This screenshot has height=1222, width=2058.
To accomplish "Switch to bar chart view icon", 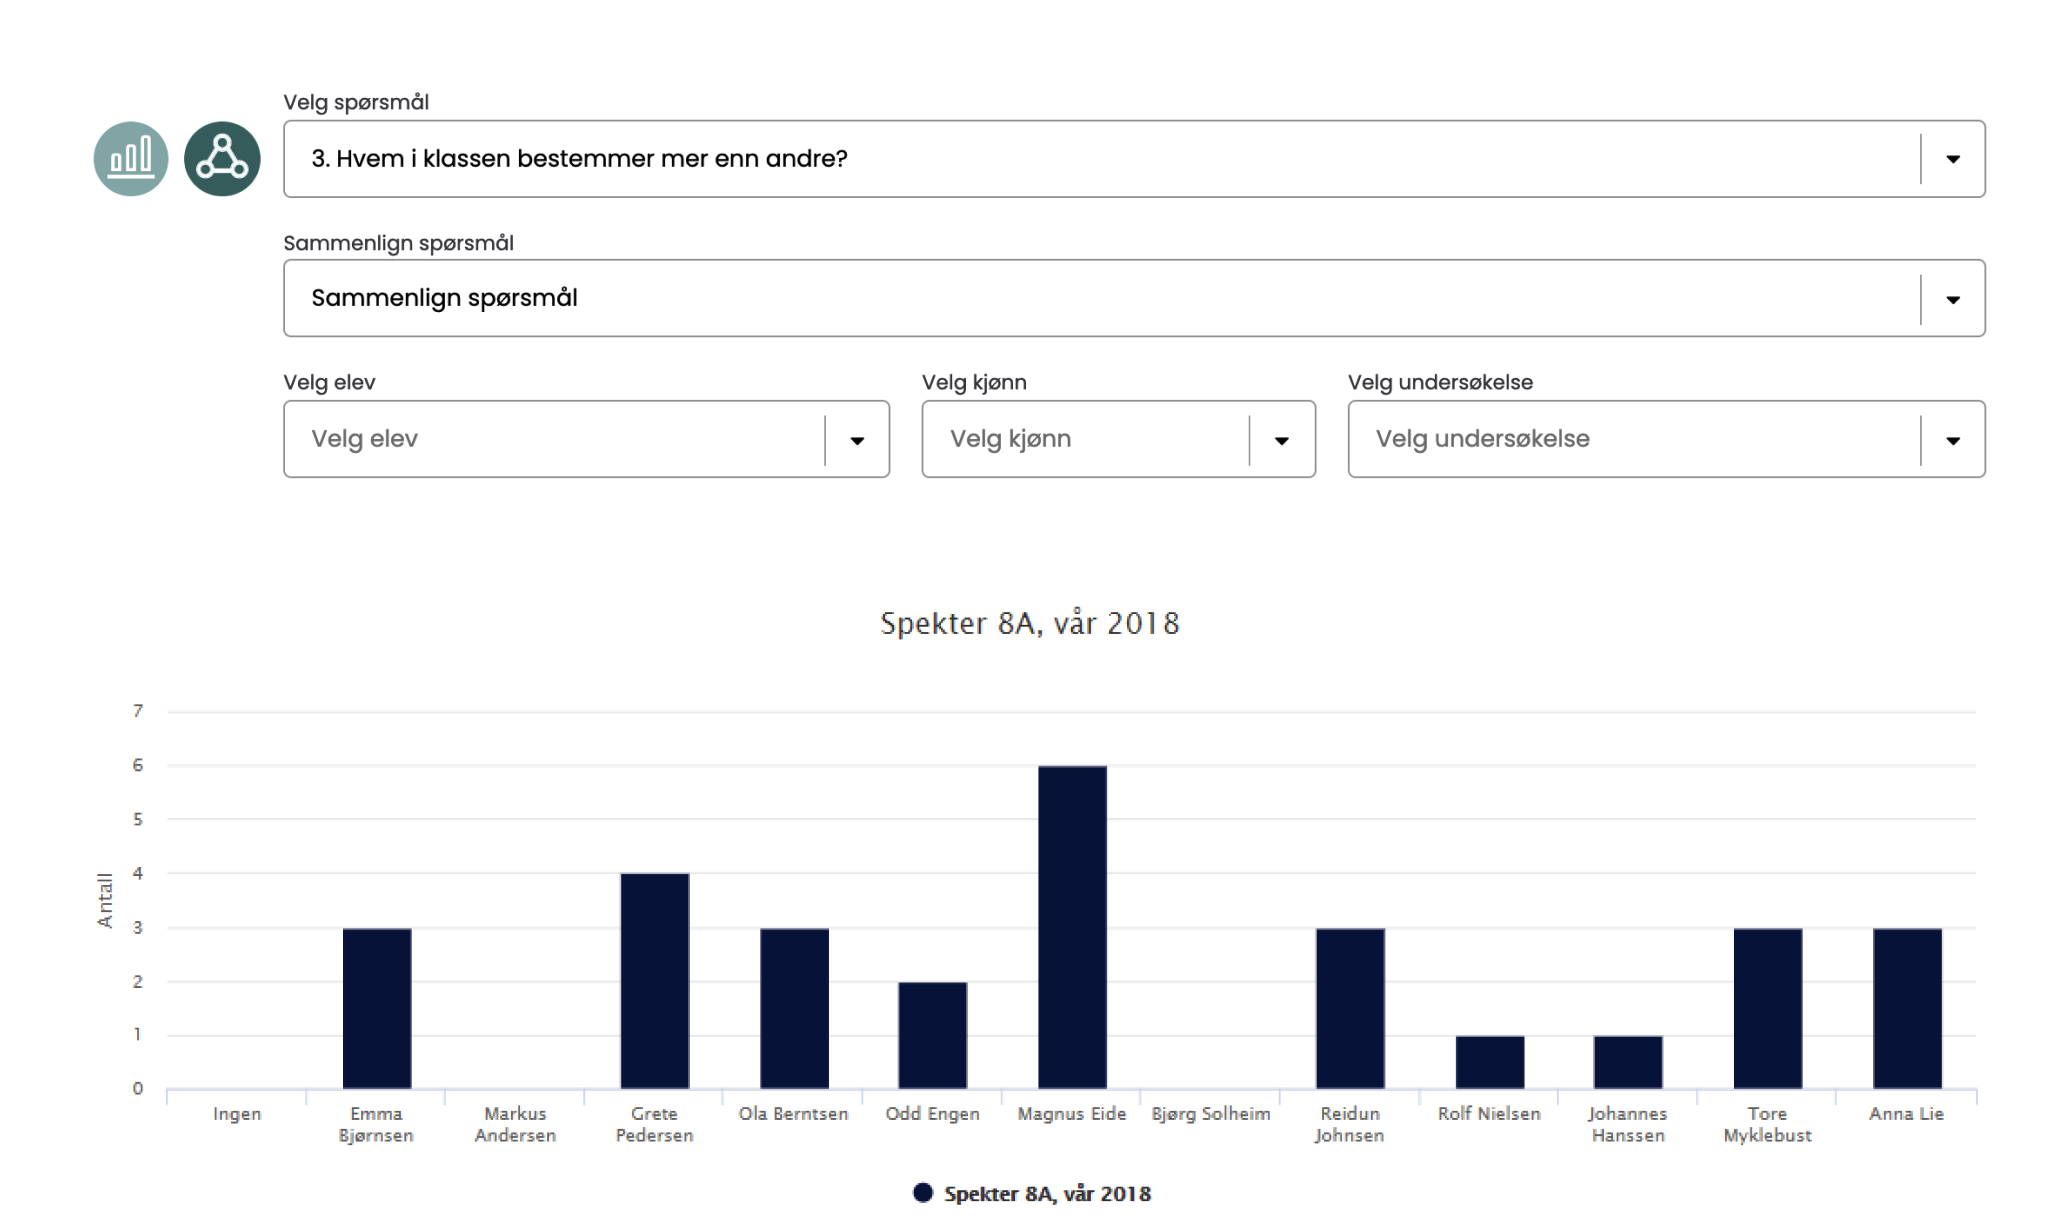I will point(131,159).
